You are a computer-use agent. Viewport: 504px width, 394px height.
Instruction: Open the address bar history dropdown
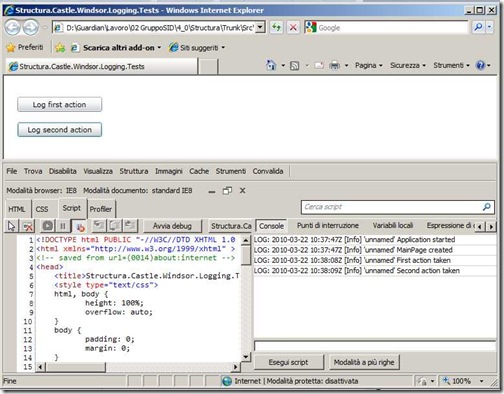click(x=260, y=27)
